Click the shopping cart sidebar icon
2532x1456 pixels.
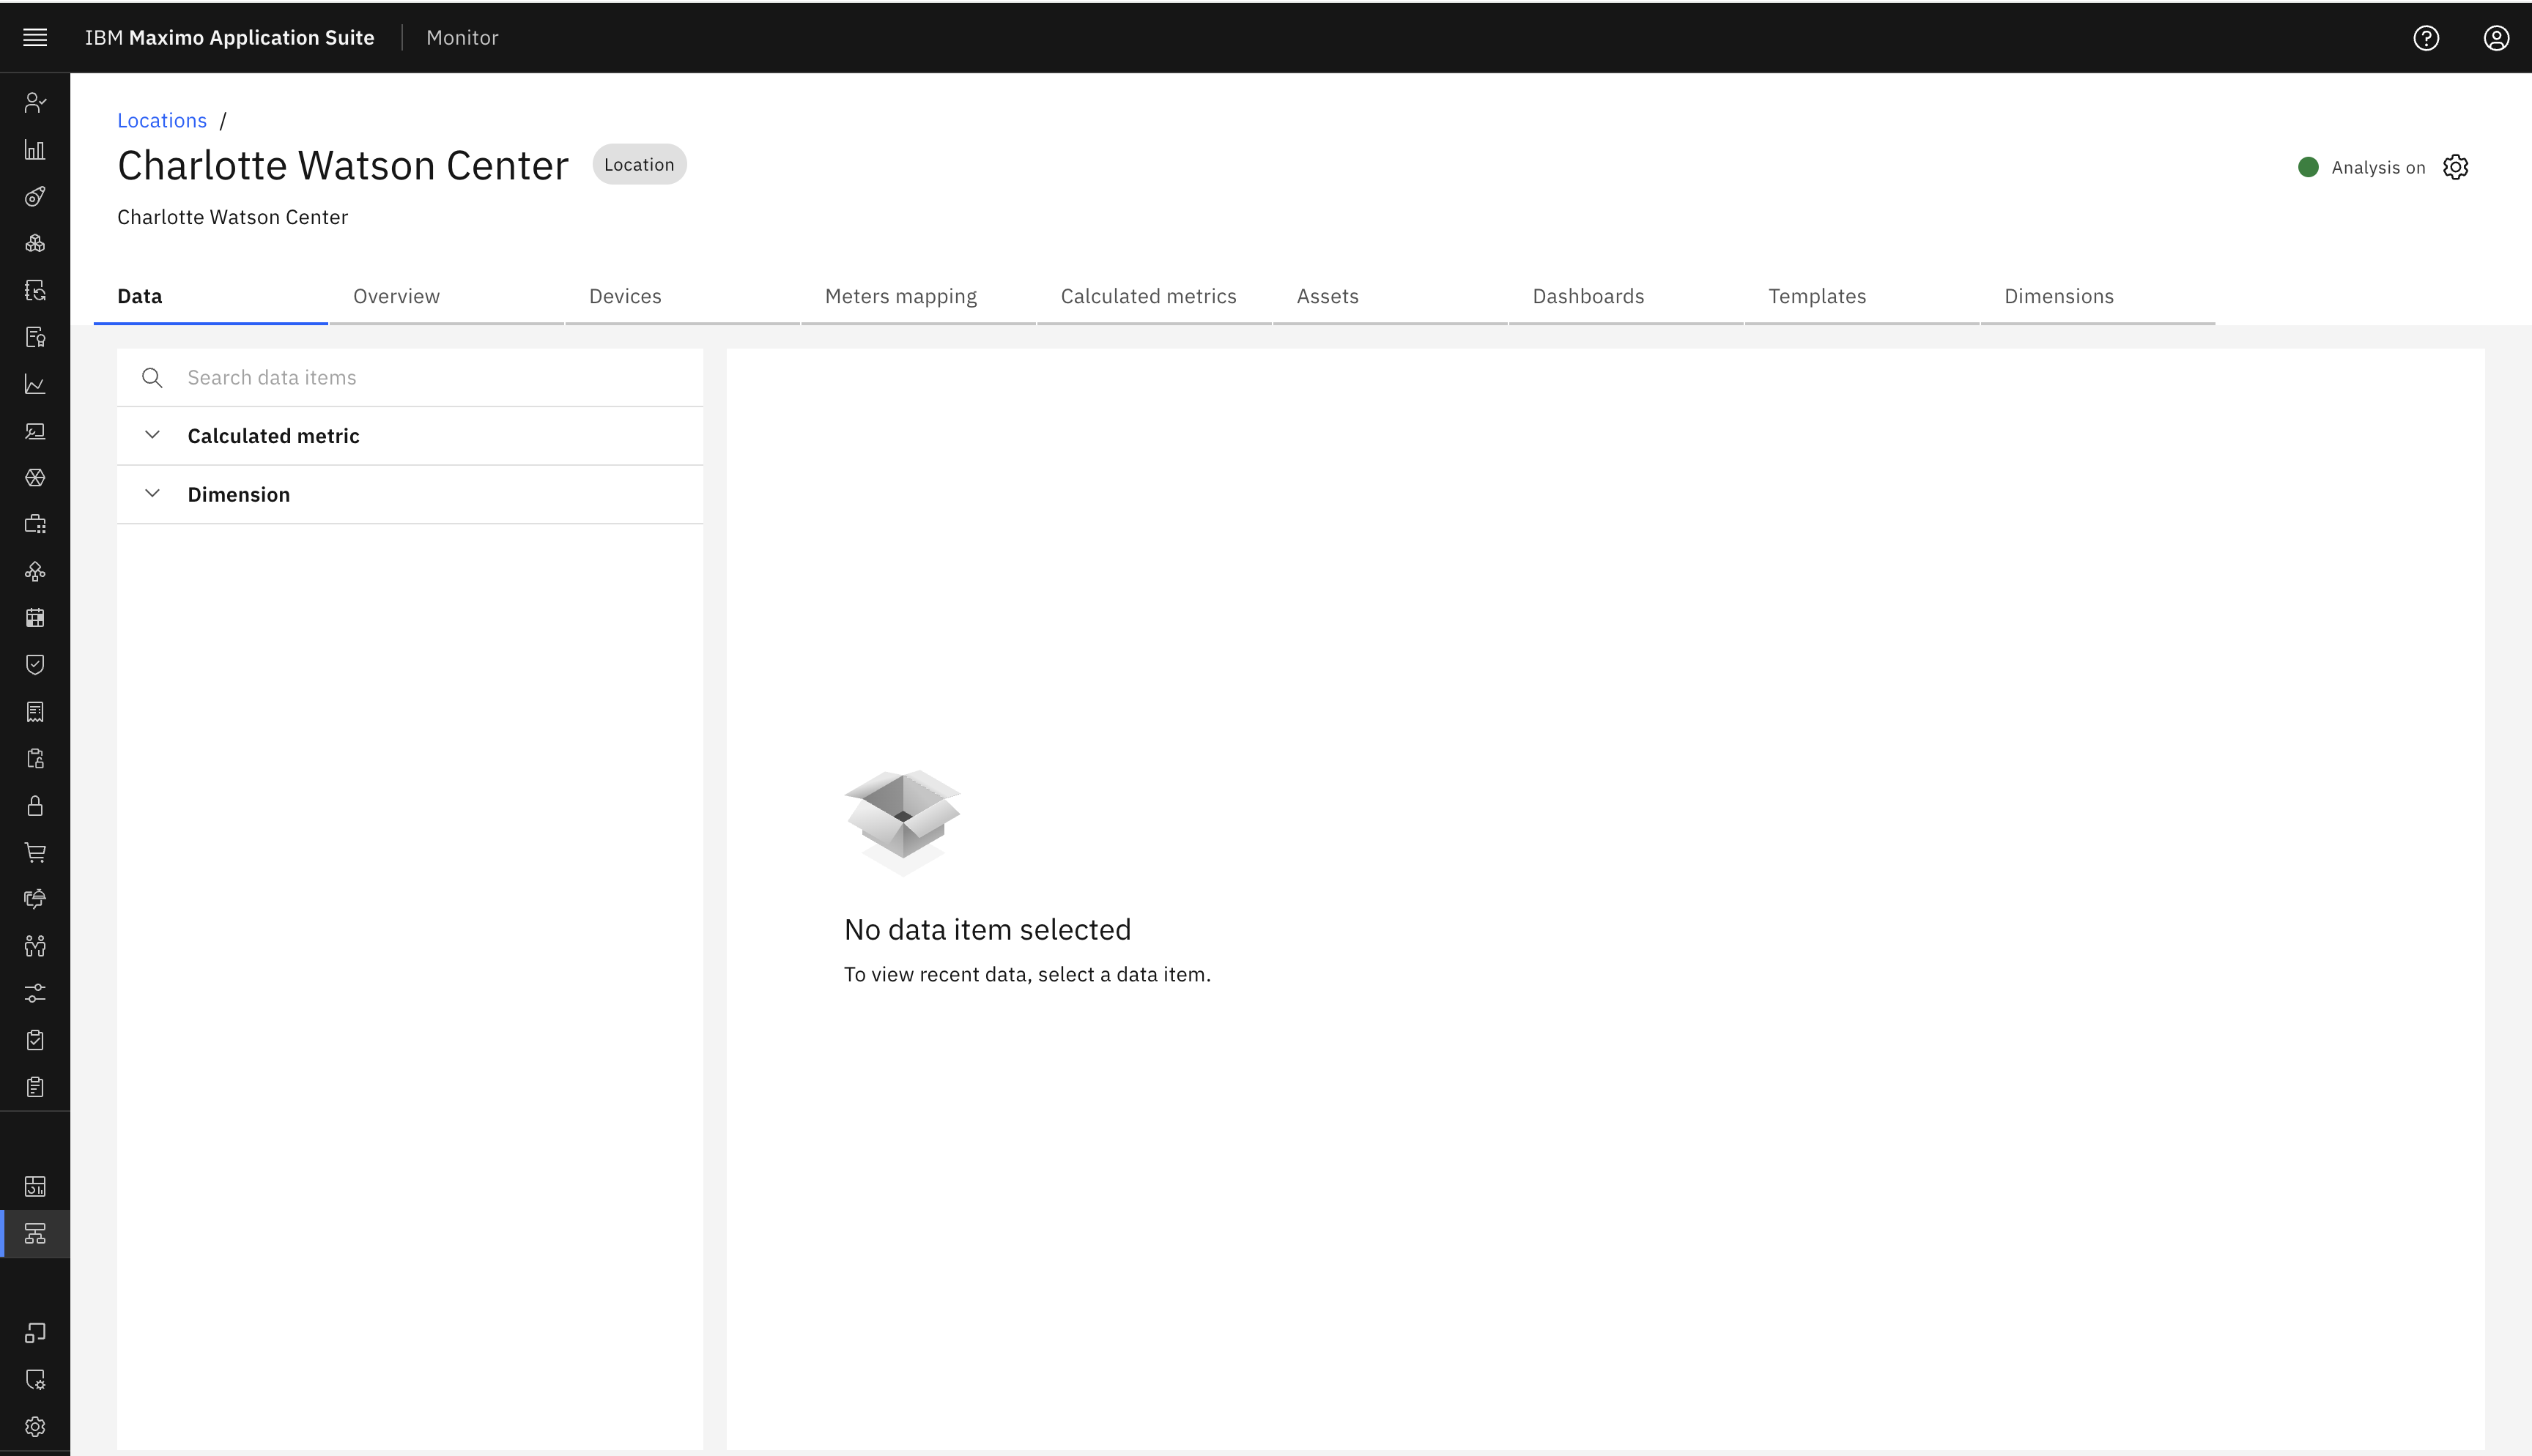(x=35, y=852)
